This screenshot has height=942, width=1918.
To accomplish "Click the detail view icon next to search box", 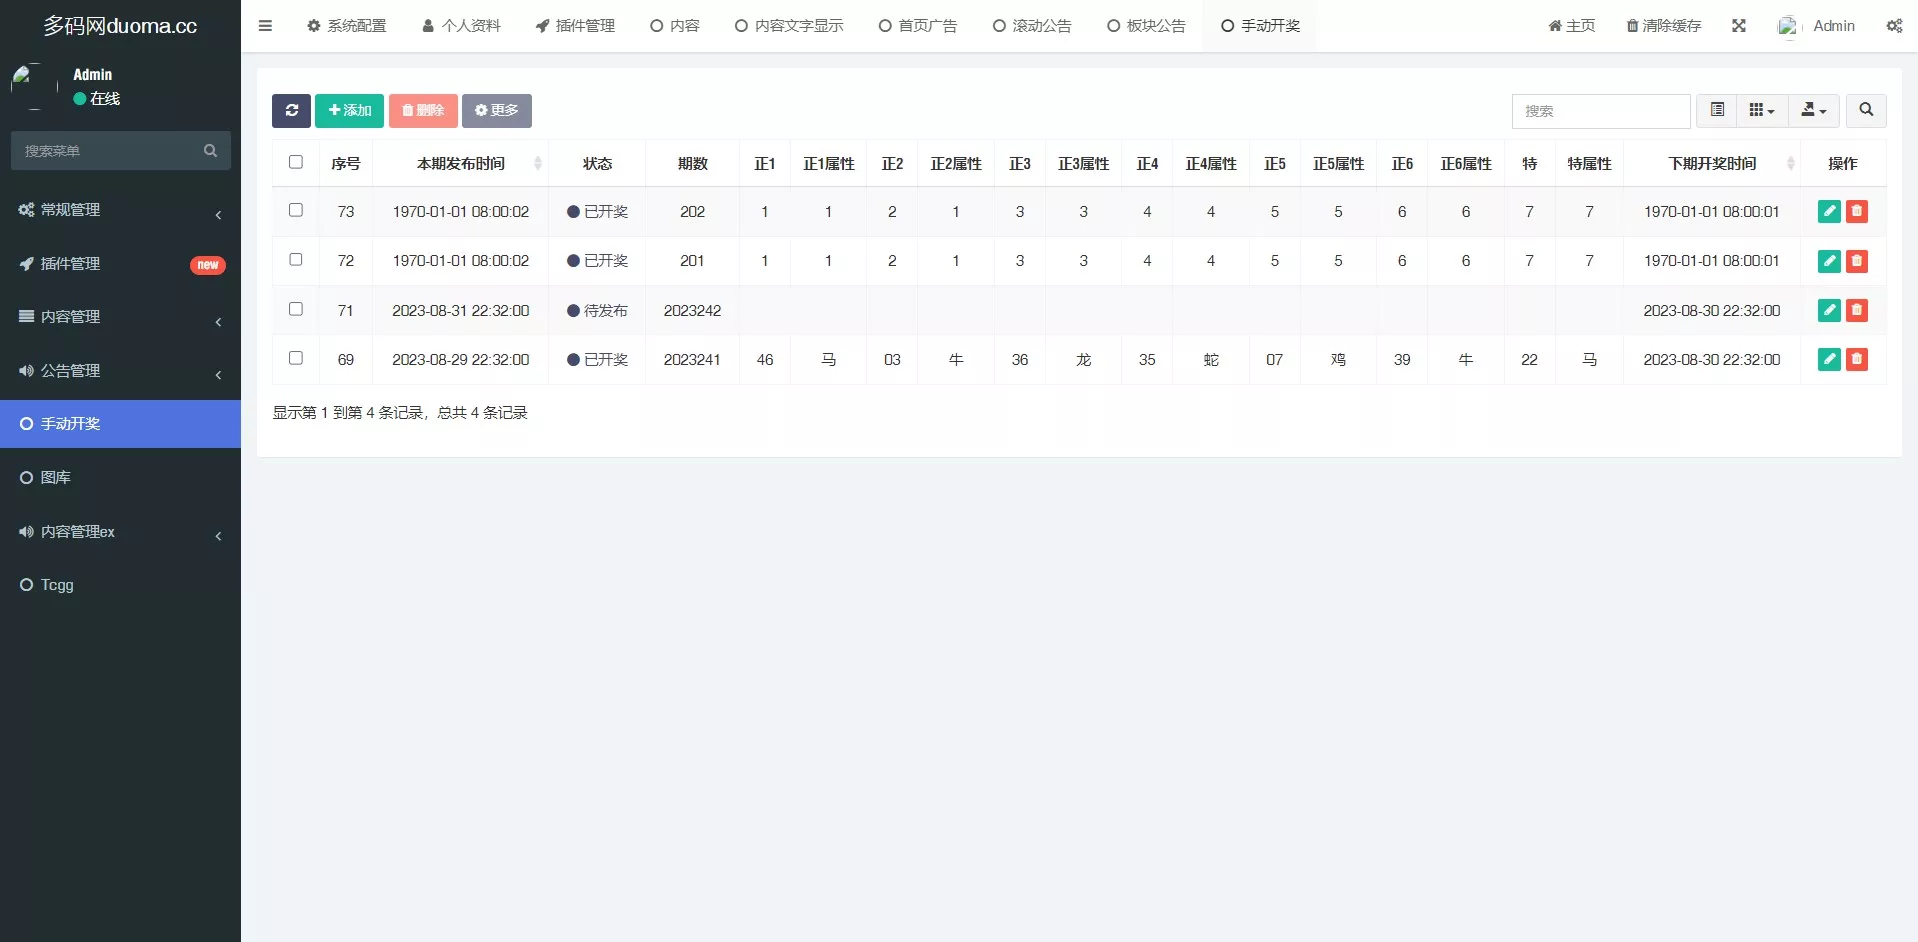I will pyautogui.click(x=1717, y=110).
